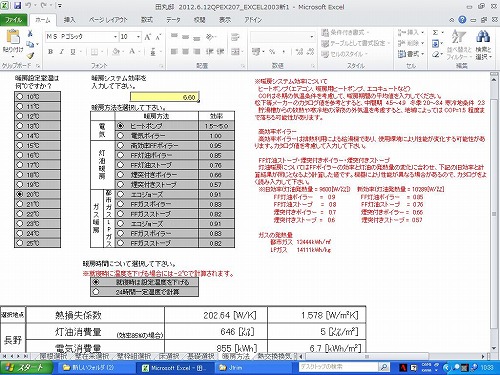500x375 pixels.
Task: Click the horizontal scrollbar right arrow
Action: 484,356
